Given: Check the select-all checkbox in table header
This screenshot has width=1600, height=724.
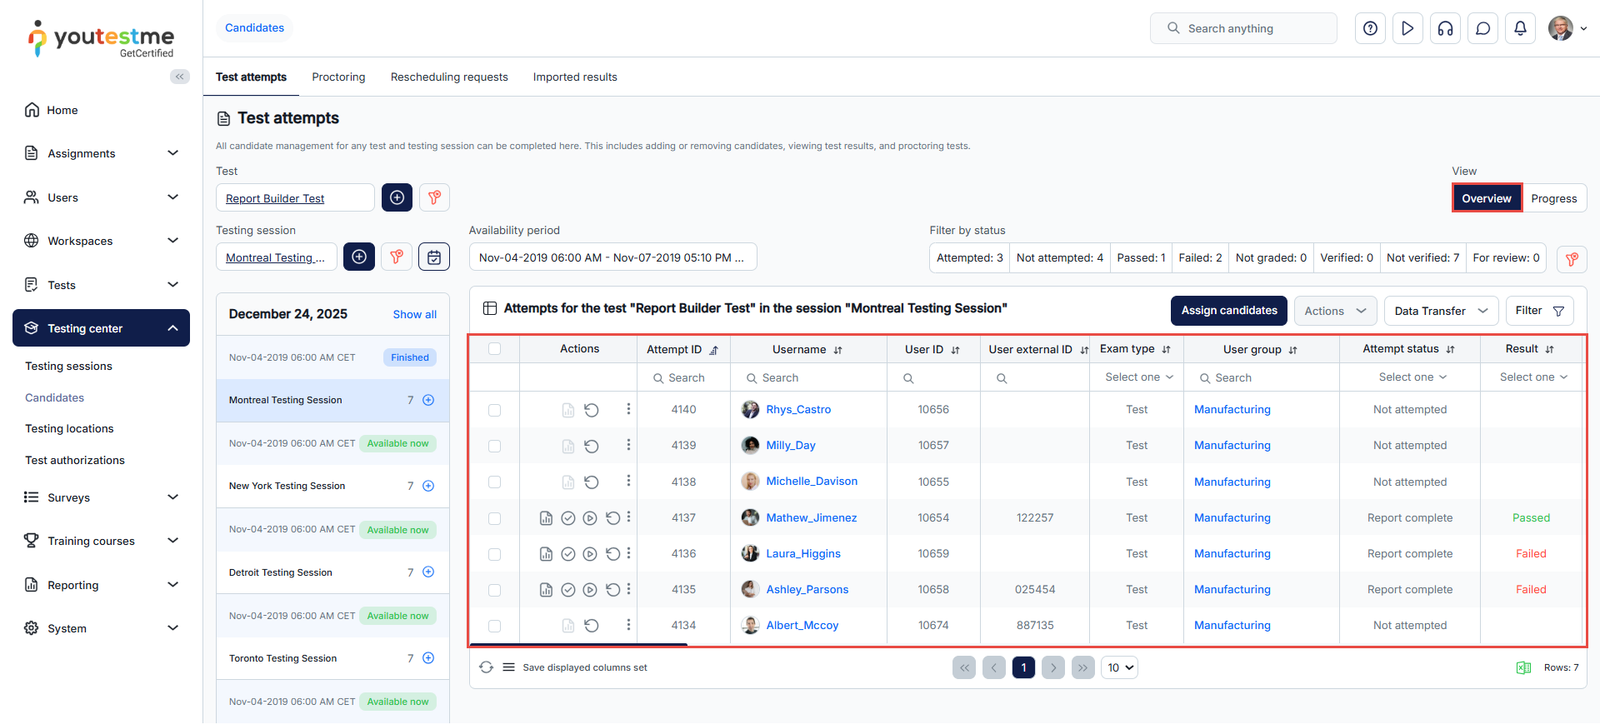Looking at the screenshot, I should [494, 349].
